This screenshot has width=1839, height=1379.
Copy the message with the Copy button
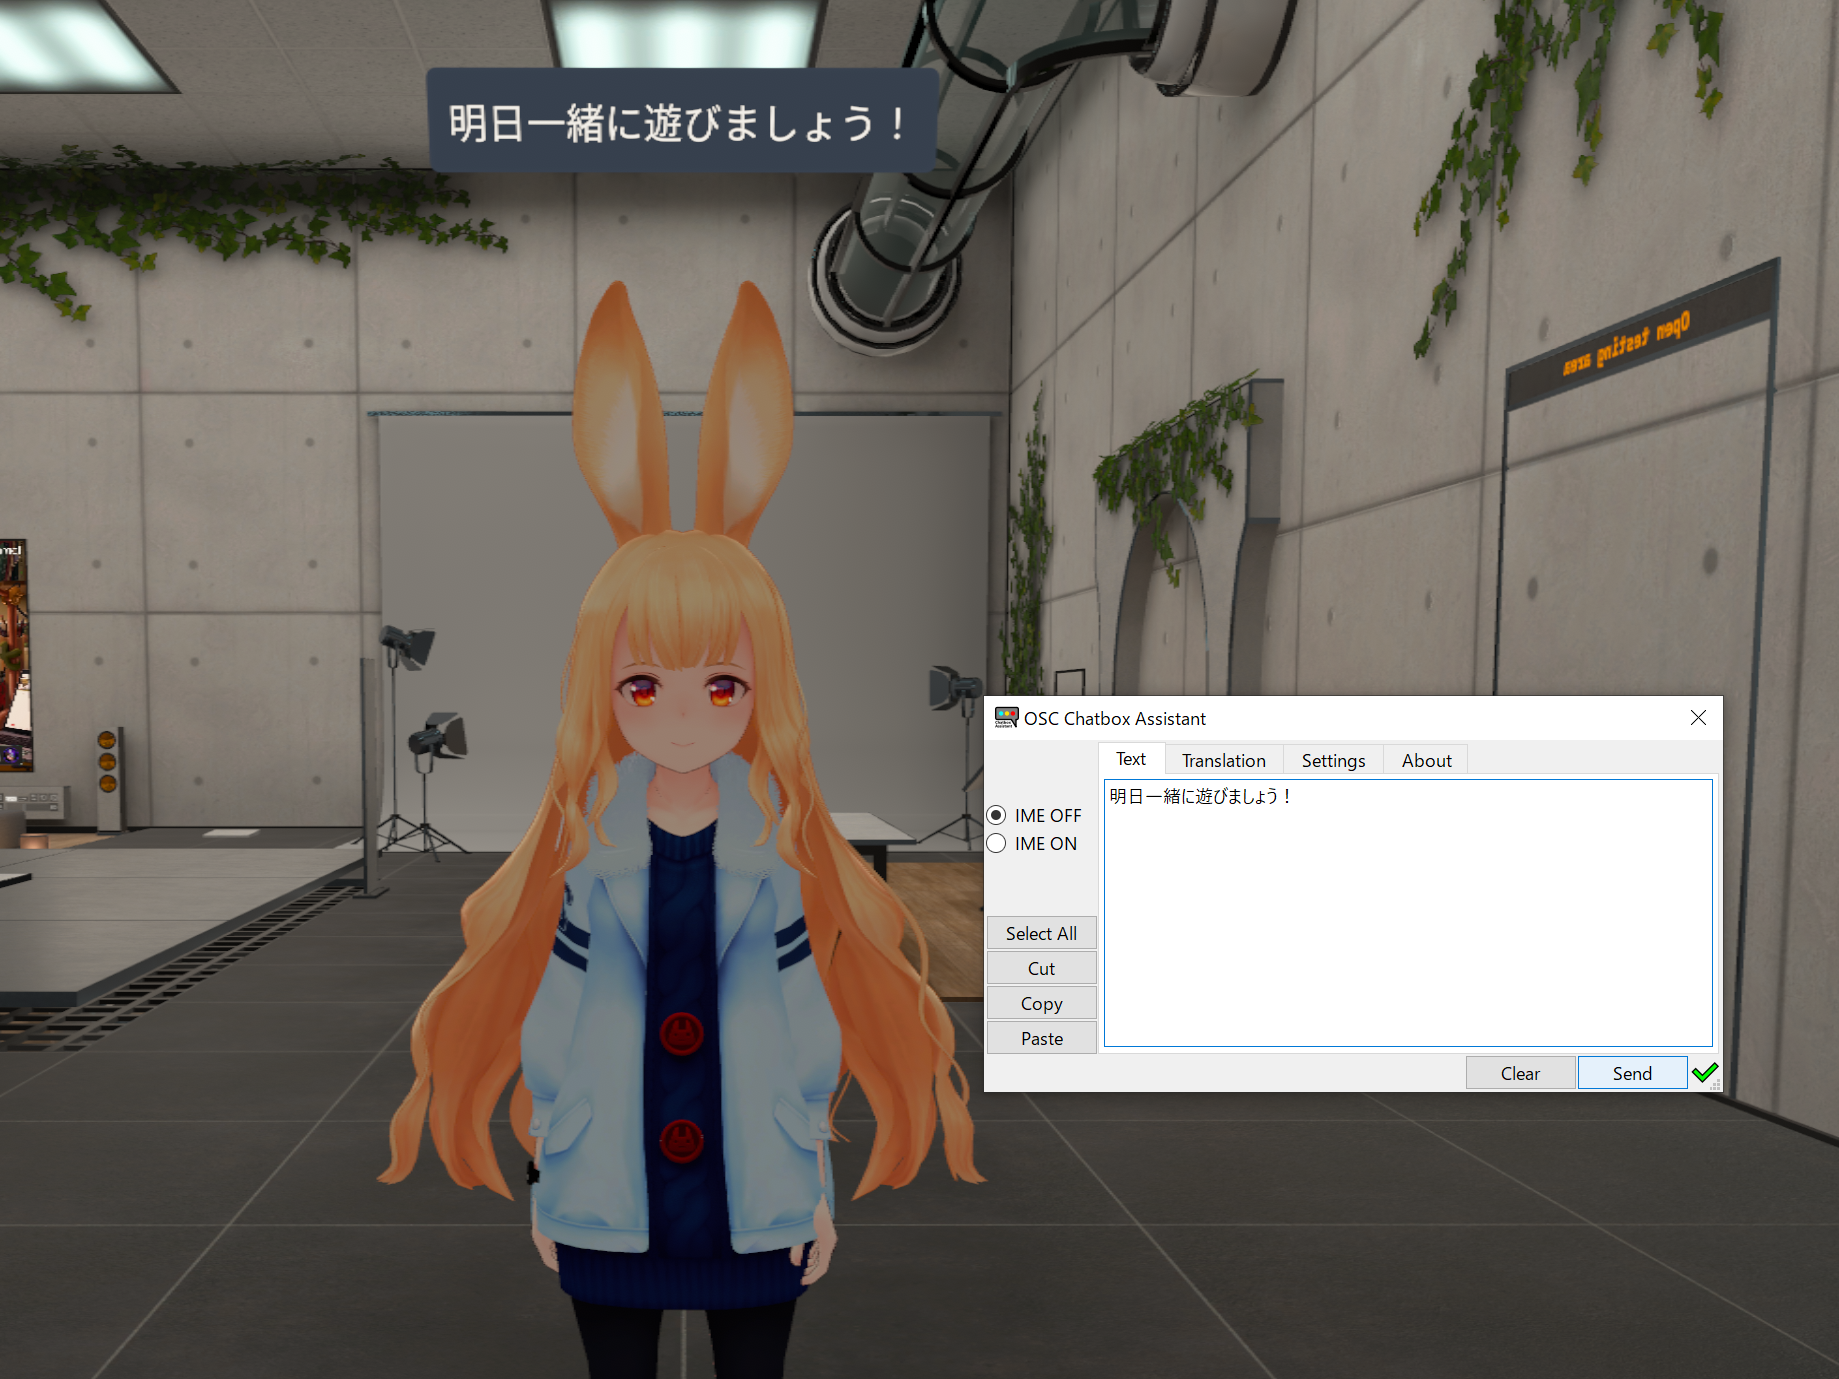pyautogui.click(x=1041, y=1002)
